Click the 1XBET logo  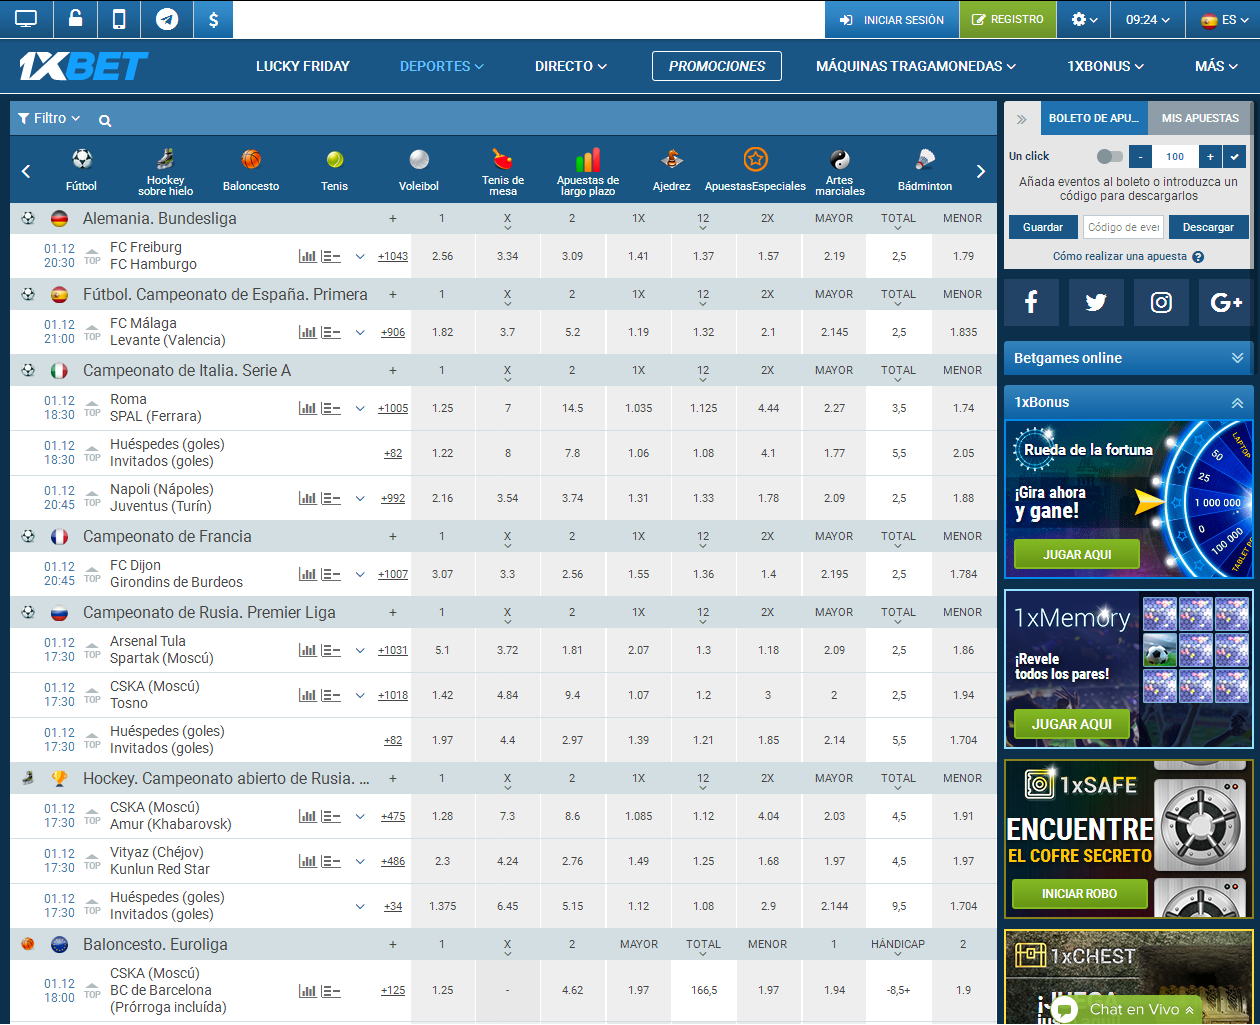coord(83,66)
